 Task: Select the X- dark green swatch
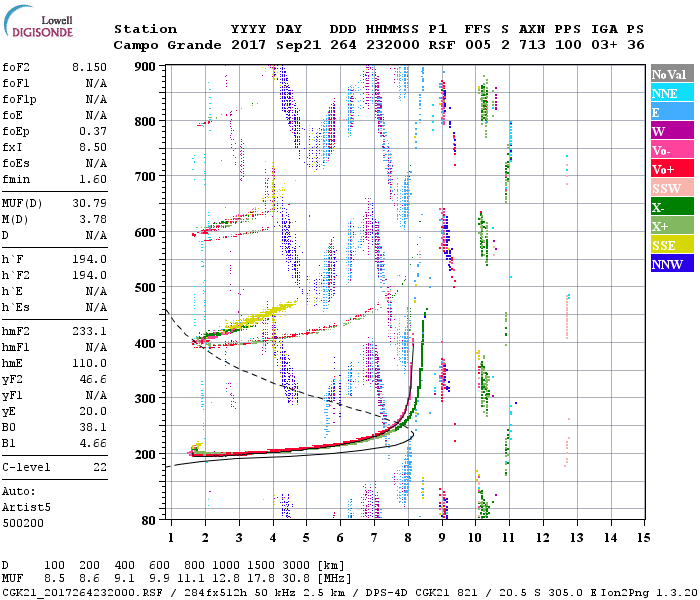pyautogui.click(x=672, y=207)
